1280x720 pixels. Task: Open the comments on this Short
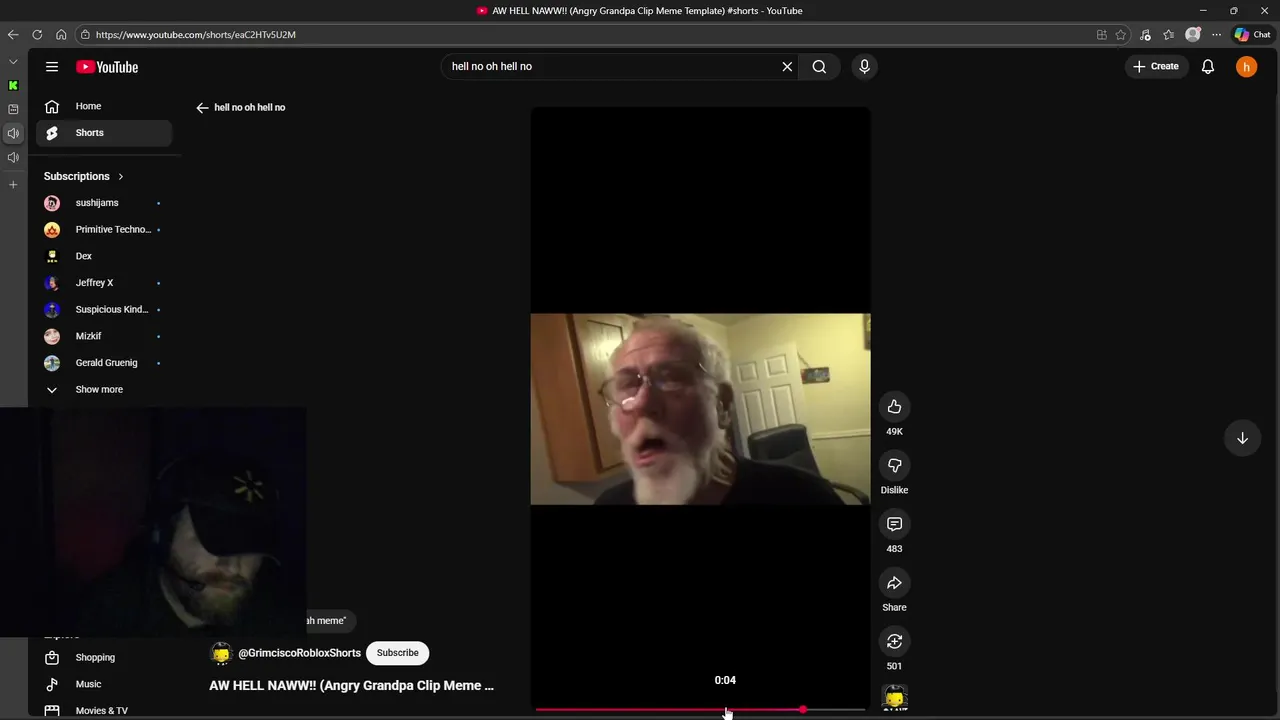point(894,524)
